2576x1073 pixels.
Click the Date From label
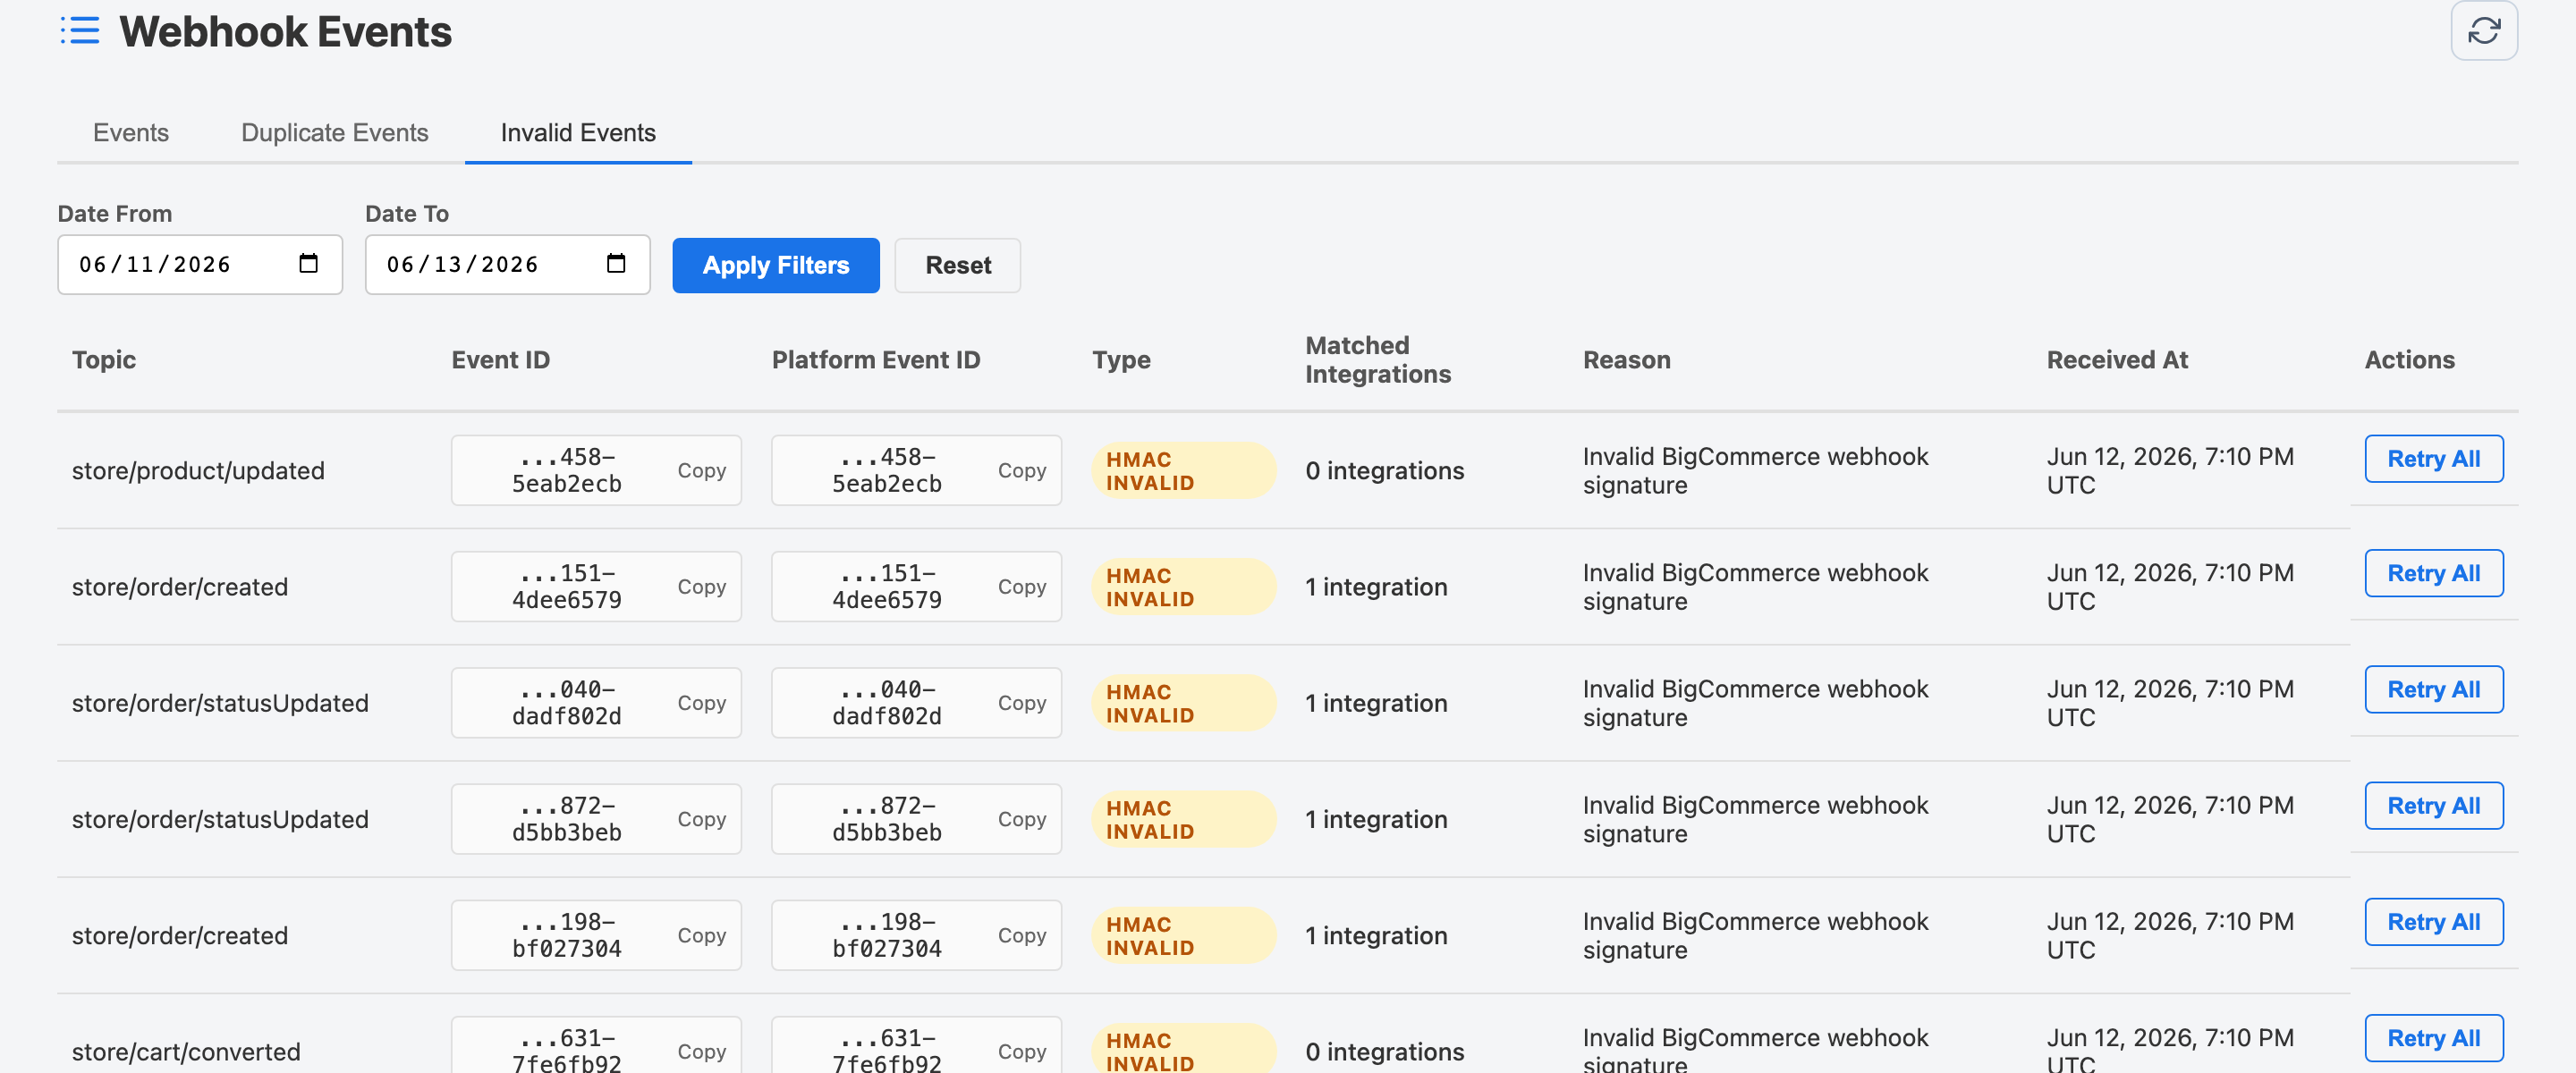(115, 213)
